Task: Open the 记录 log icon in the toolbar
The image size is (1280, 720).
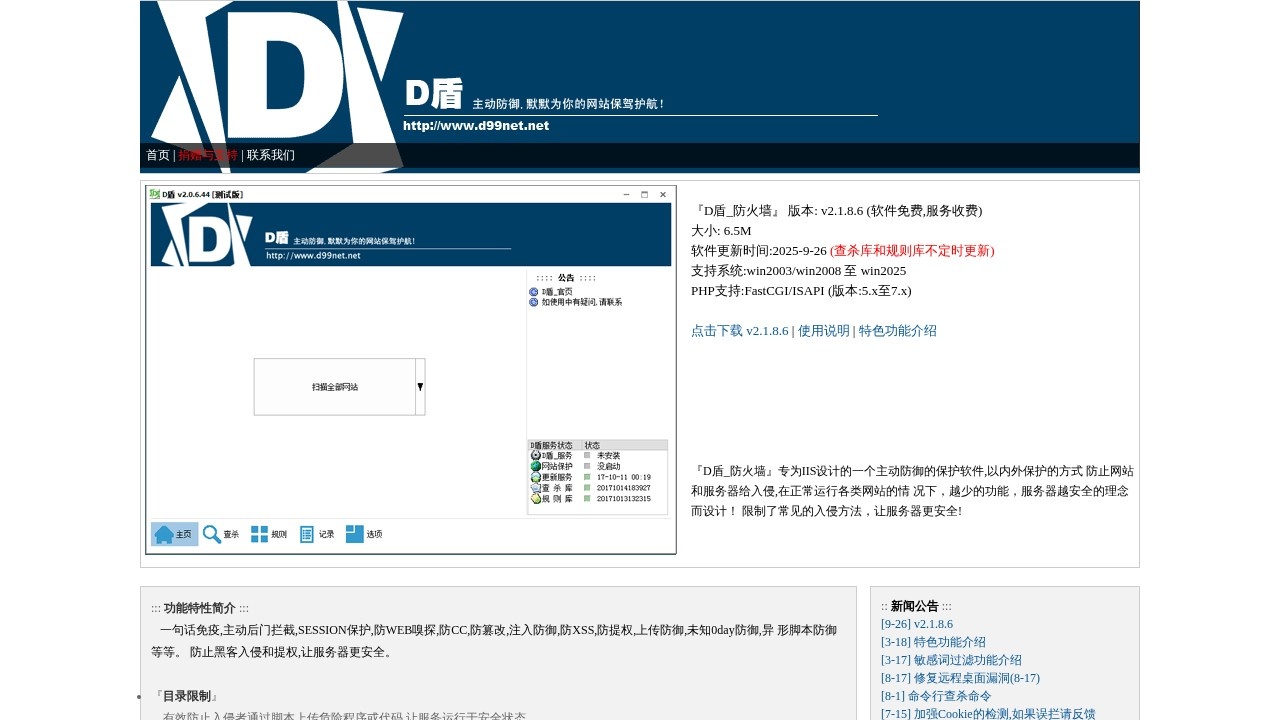Action: 308,533
